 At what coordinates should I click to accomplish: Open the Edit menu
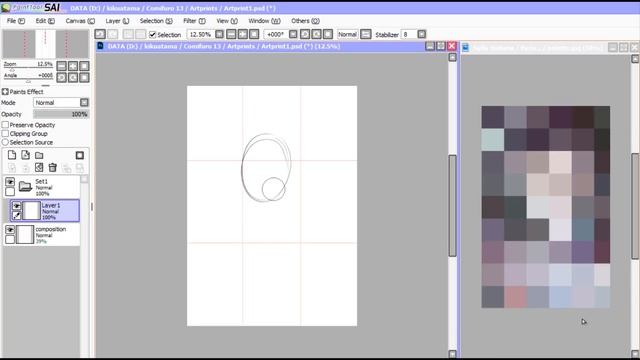click(x=45, y=21)
